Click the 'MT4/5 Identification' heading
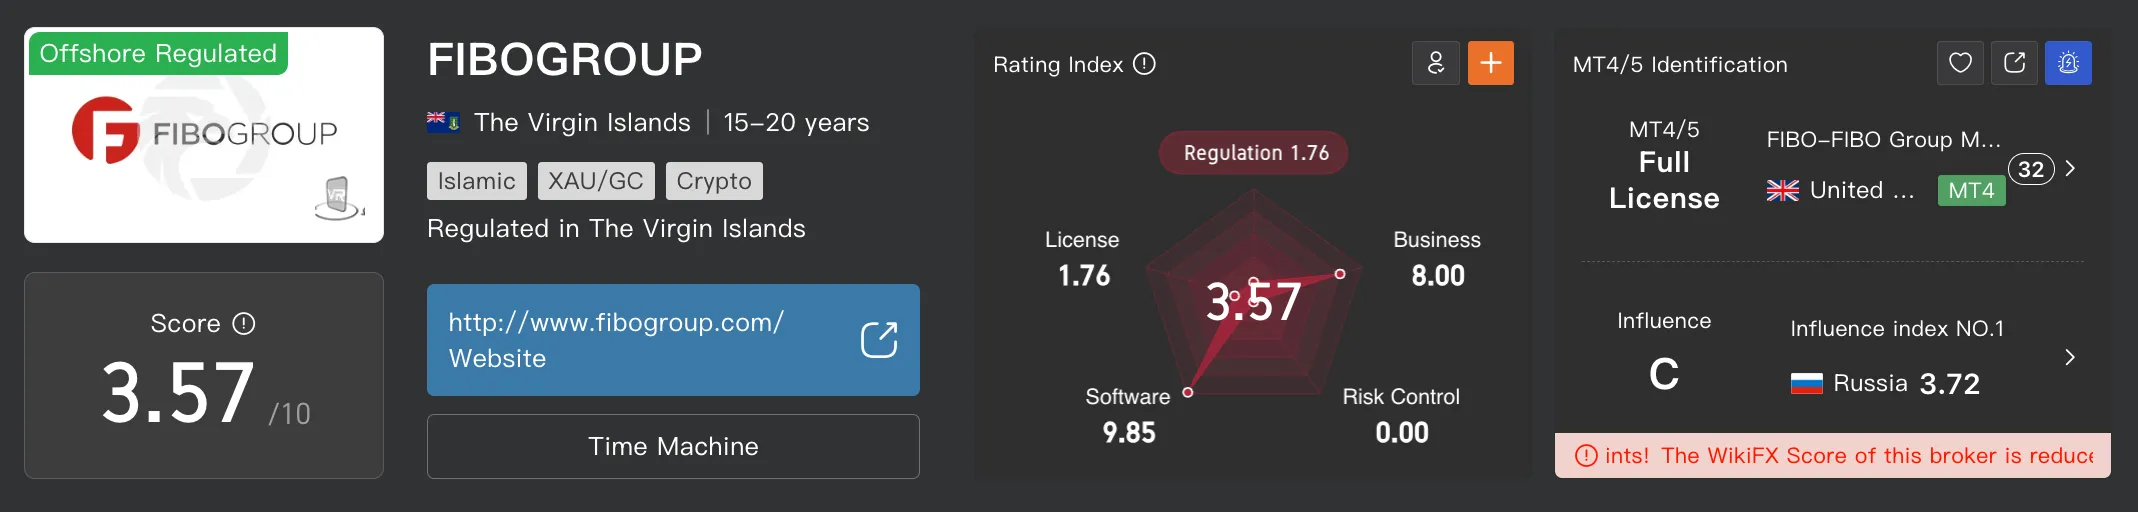 pos(1680,65)
